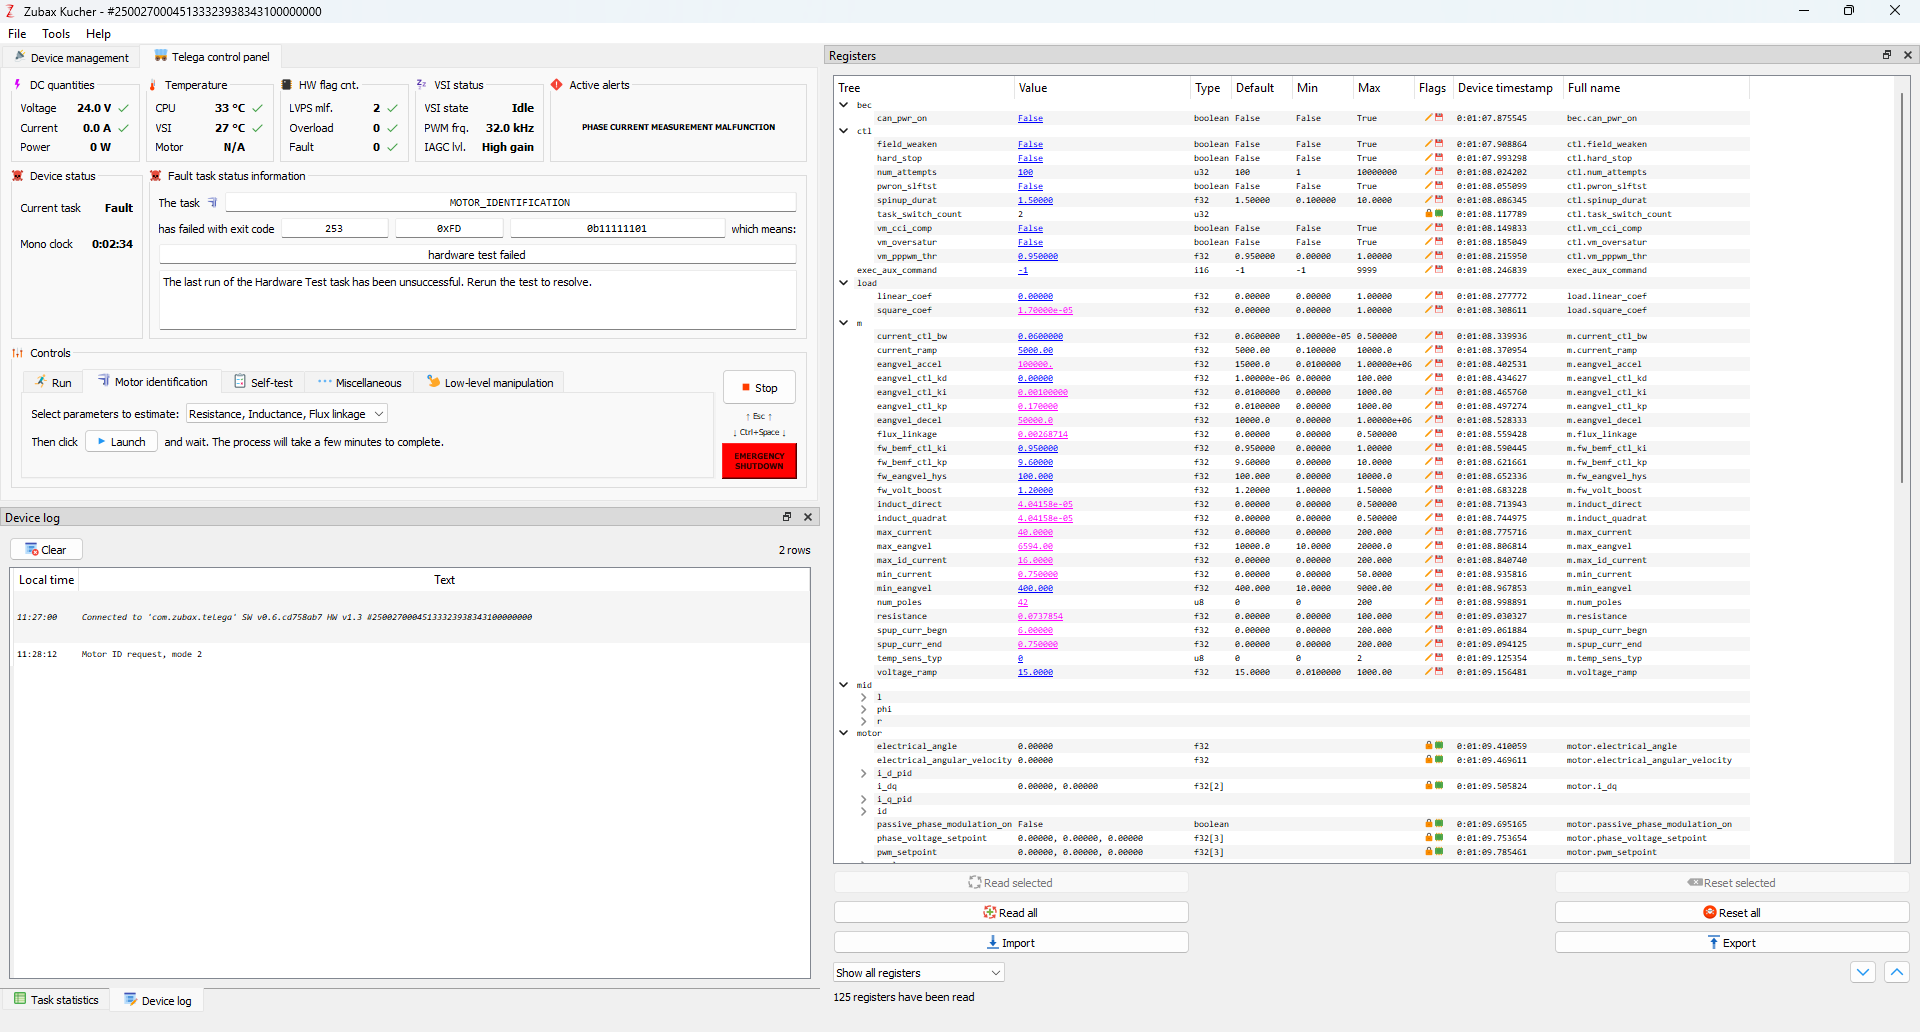The width and height of the screenshot is (1920, 1032).
Task: Expand the phi node under mid
Action: [864, 709]
